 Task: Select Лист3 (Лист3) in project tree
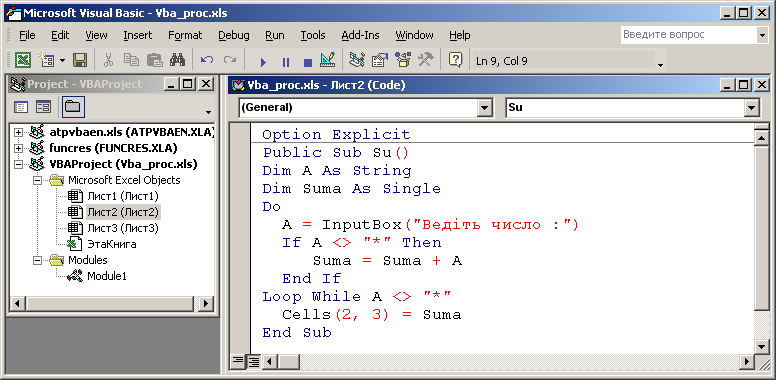coord(123,228)
